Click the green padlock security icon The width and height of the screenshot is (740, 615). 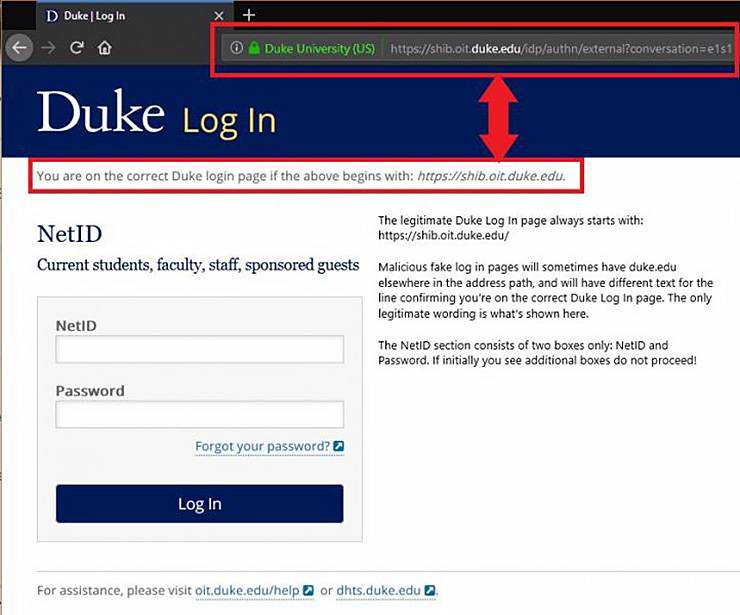(254, 48)
